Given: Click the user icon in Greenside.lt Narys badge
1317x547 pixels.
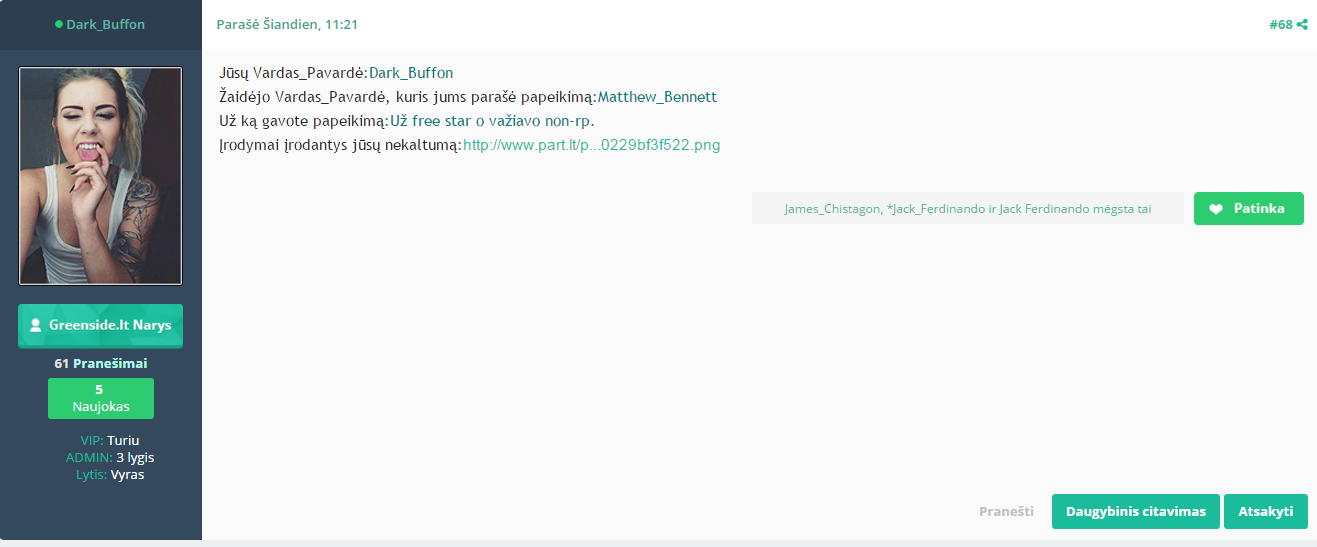Looking at the screenshot, I should point(36,325).
